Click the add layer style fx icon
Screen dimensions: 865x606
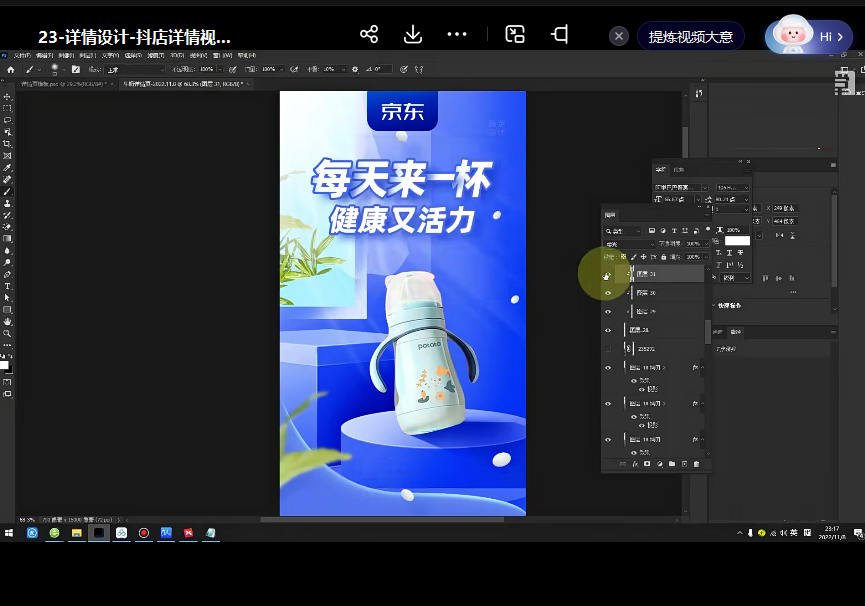click(636, 463)
